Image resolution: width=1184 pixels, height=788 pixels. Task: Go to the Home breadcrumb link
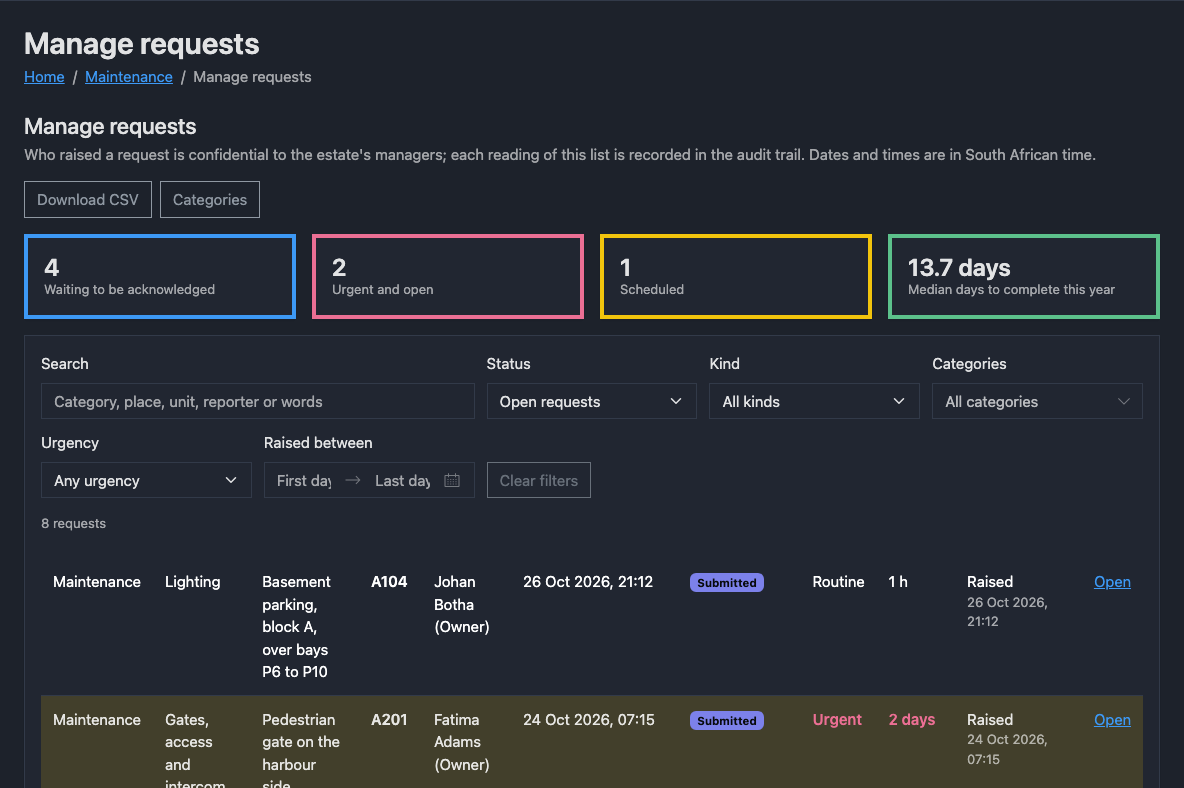click(x=44, y=77)
